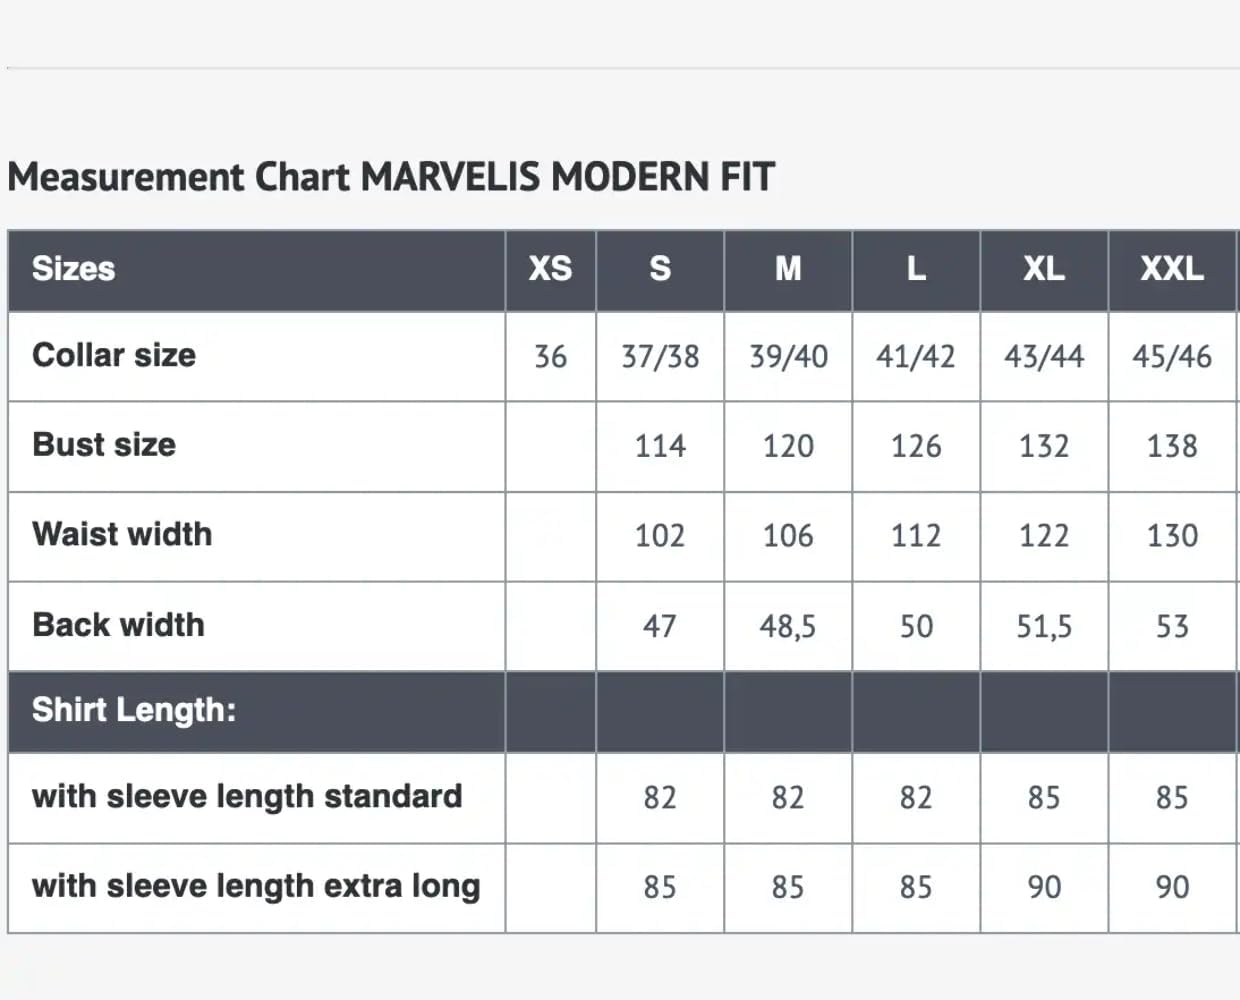Viewport: 1240px width, 1000px height.
Task: Select the Bust size row label
Action: coord(104,445)
